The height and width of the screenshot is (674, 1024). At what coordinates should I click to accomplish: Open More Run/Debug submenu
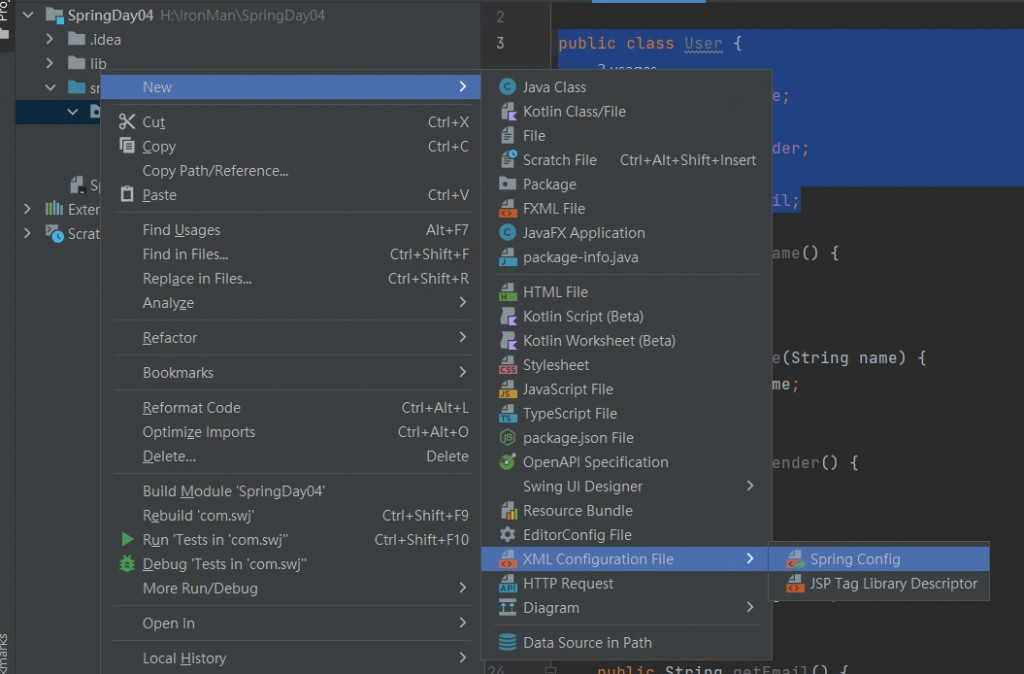tap(291, 588)
